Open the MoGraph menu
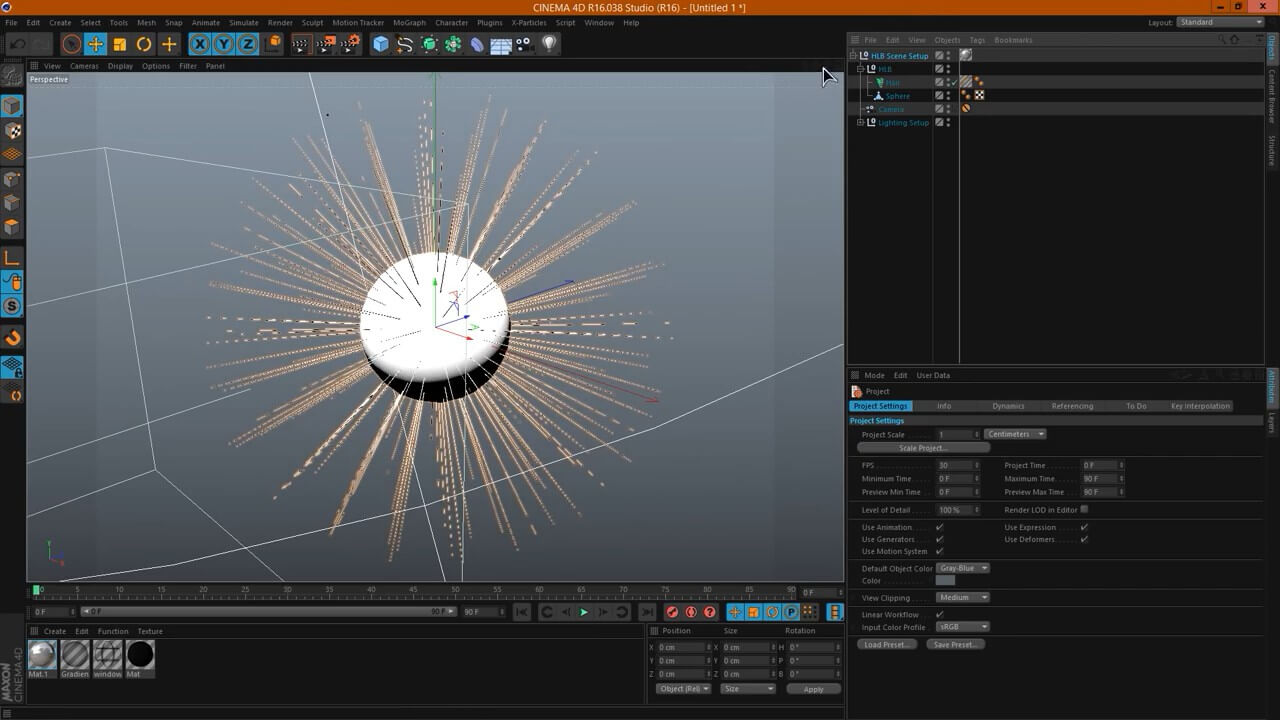The image size is (1280, 720). click(x=409, y=22)
